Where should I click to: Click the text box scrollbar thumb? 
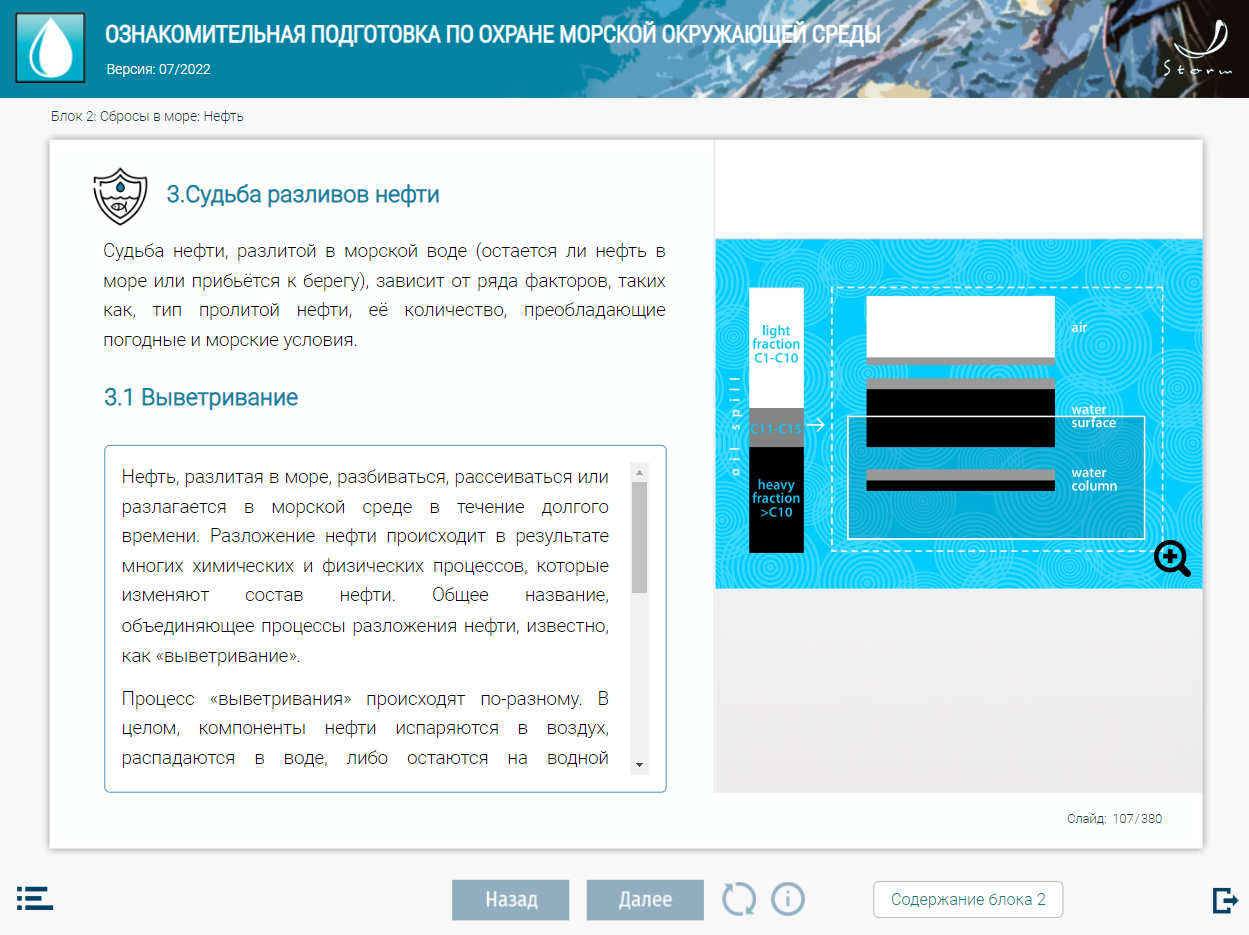640,538
